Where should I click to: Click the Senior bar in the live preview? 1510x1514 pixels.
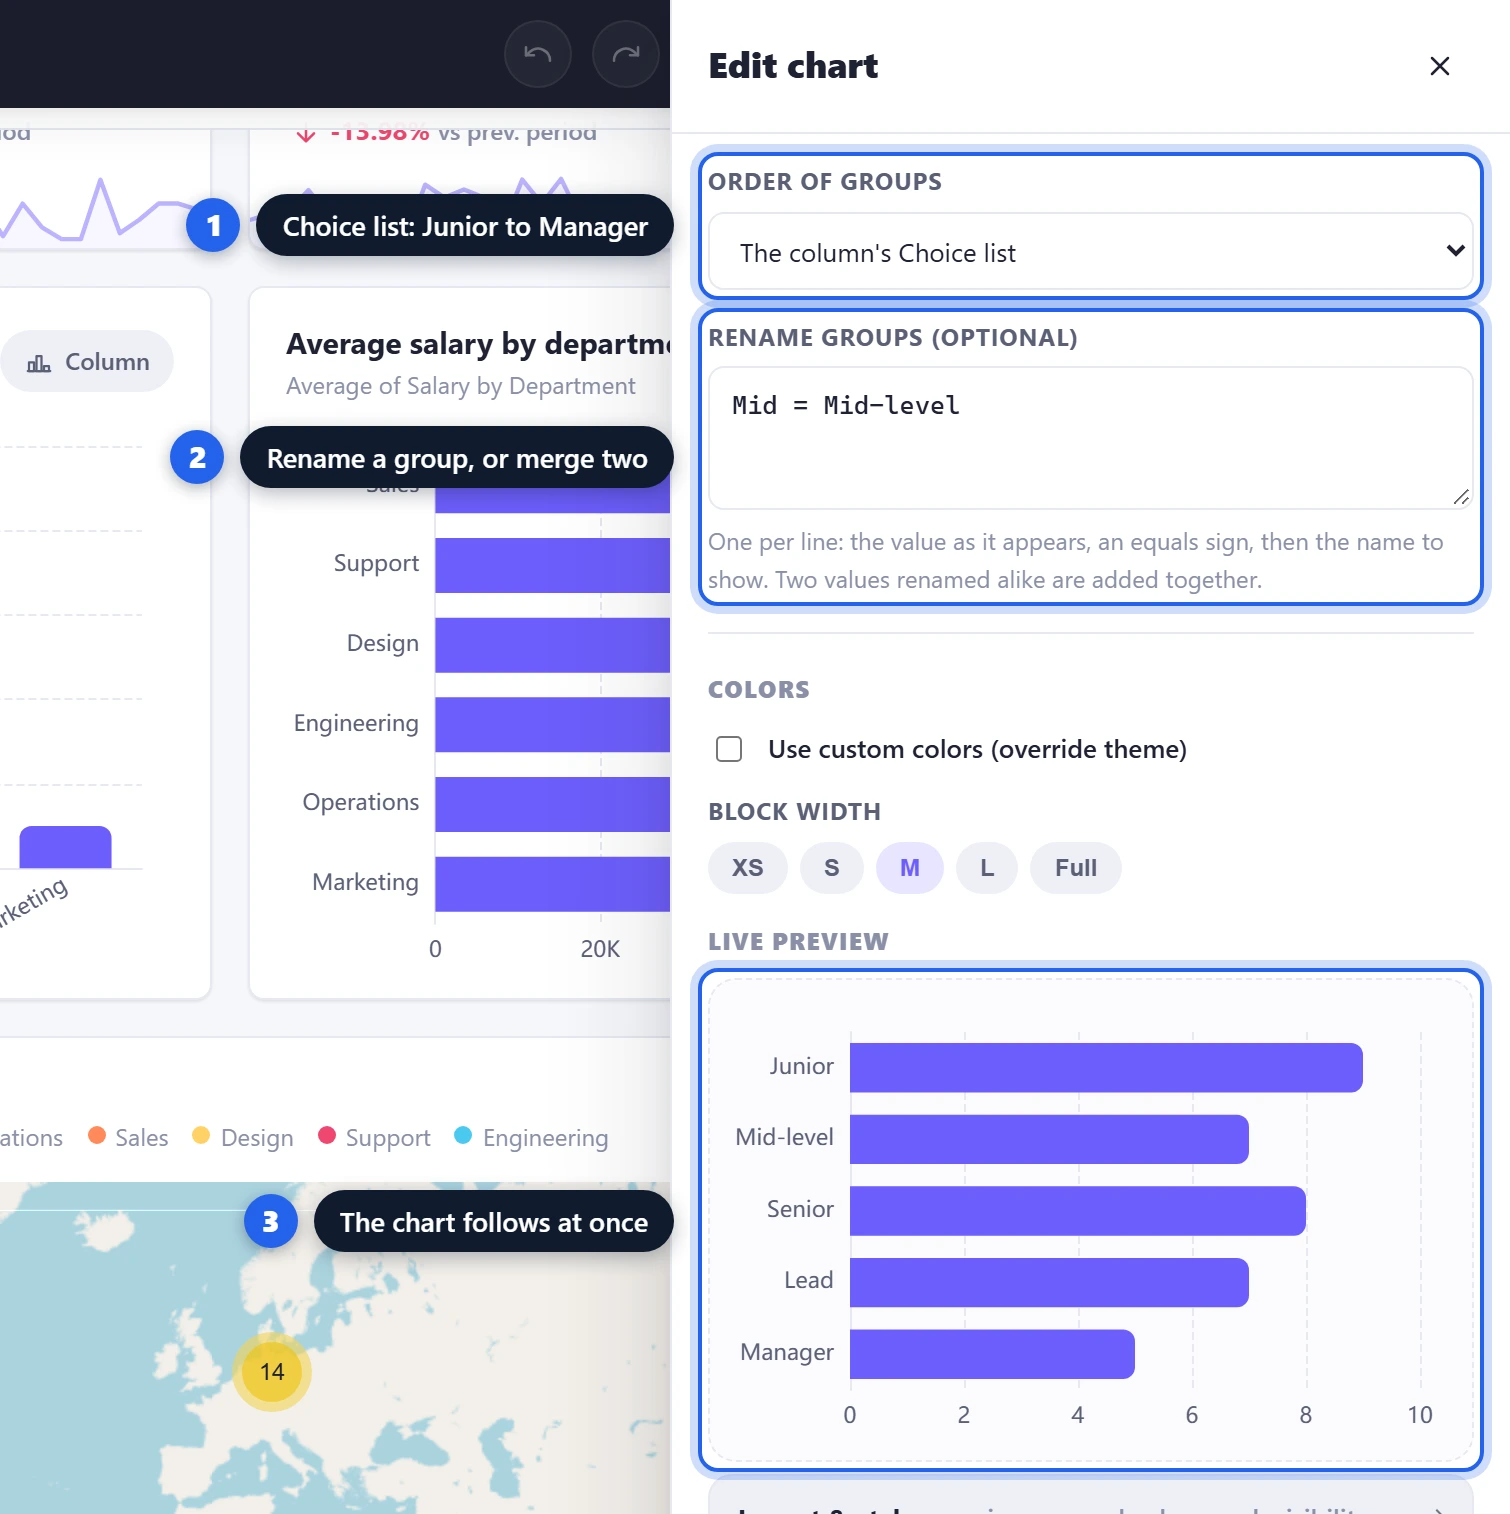pos(1078,1211)
